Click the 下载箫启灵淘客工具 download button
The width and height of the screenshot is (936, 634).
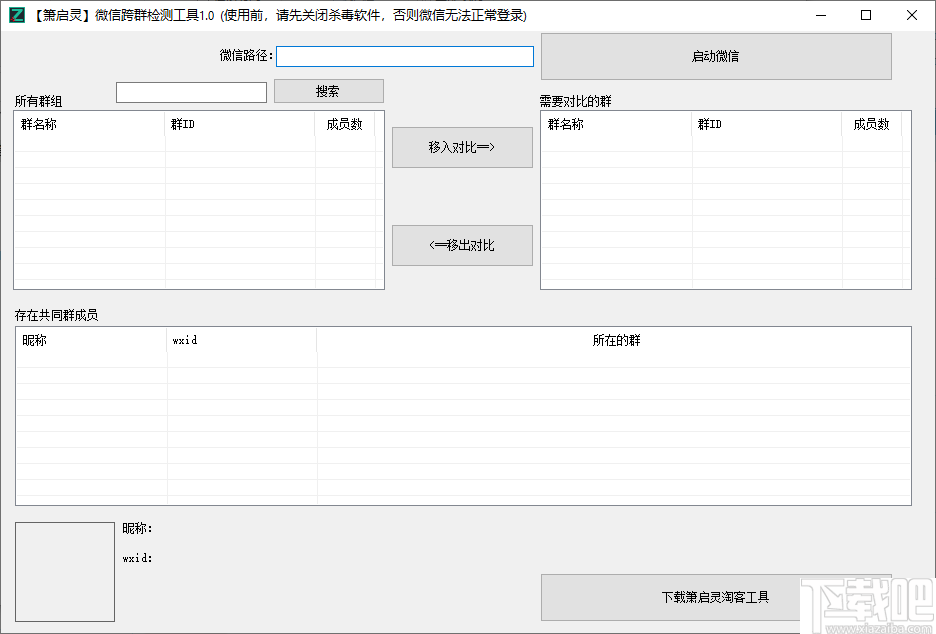pyautogui.click(x=715, y=597)
